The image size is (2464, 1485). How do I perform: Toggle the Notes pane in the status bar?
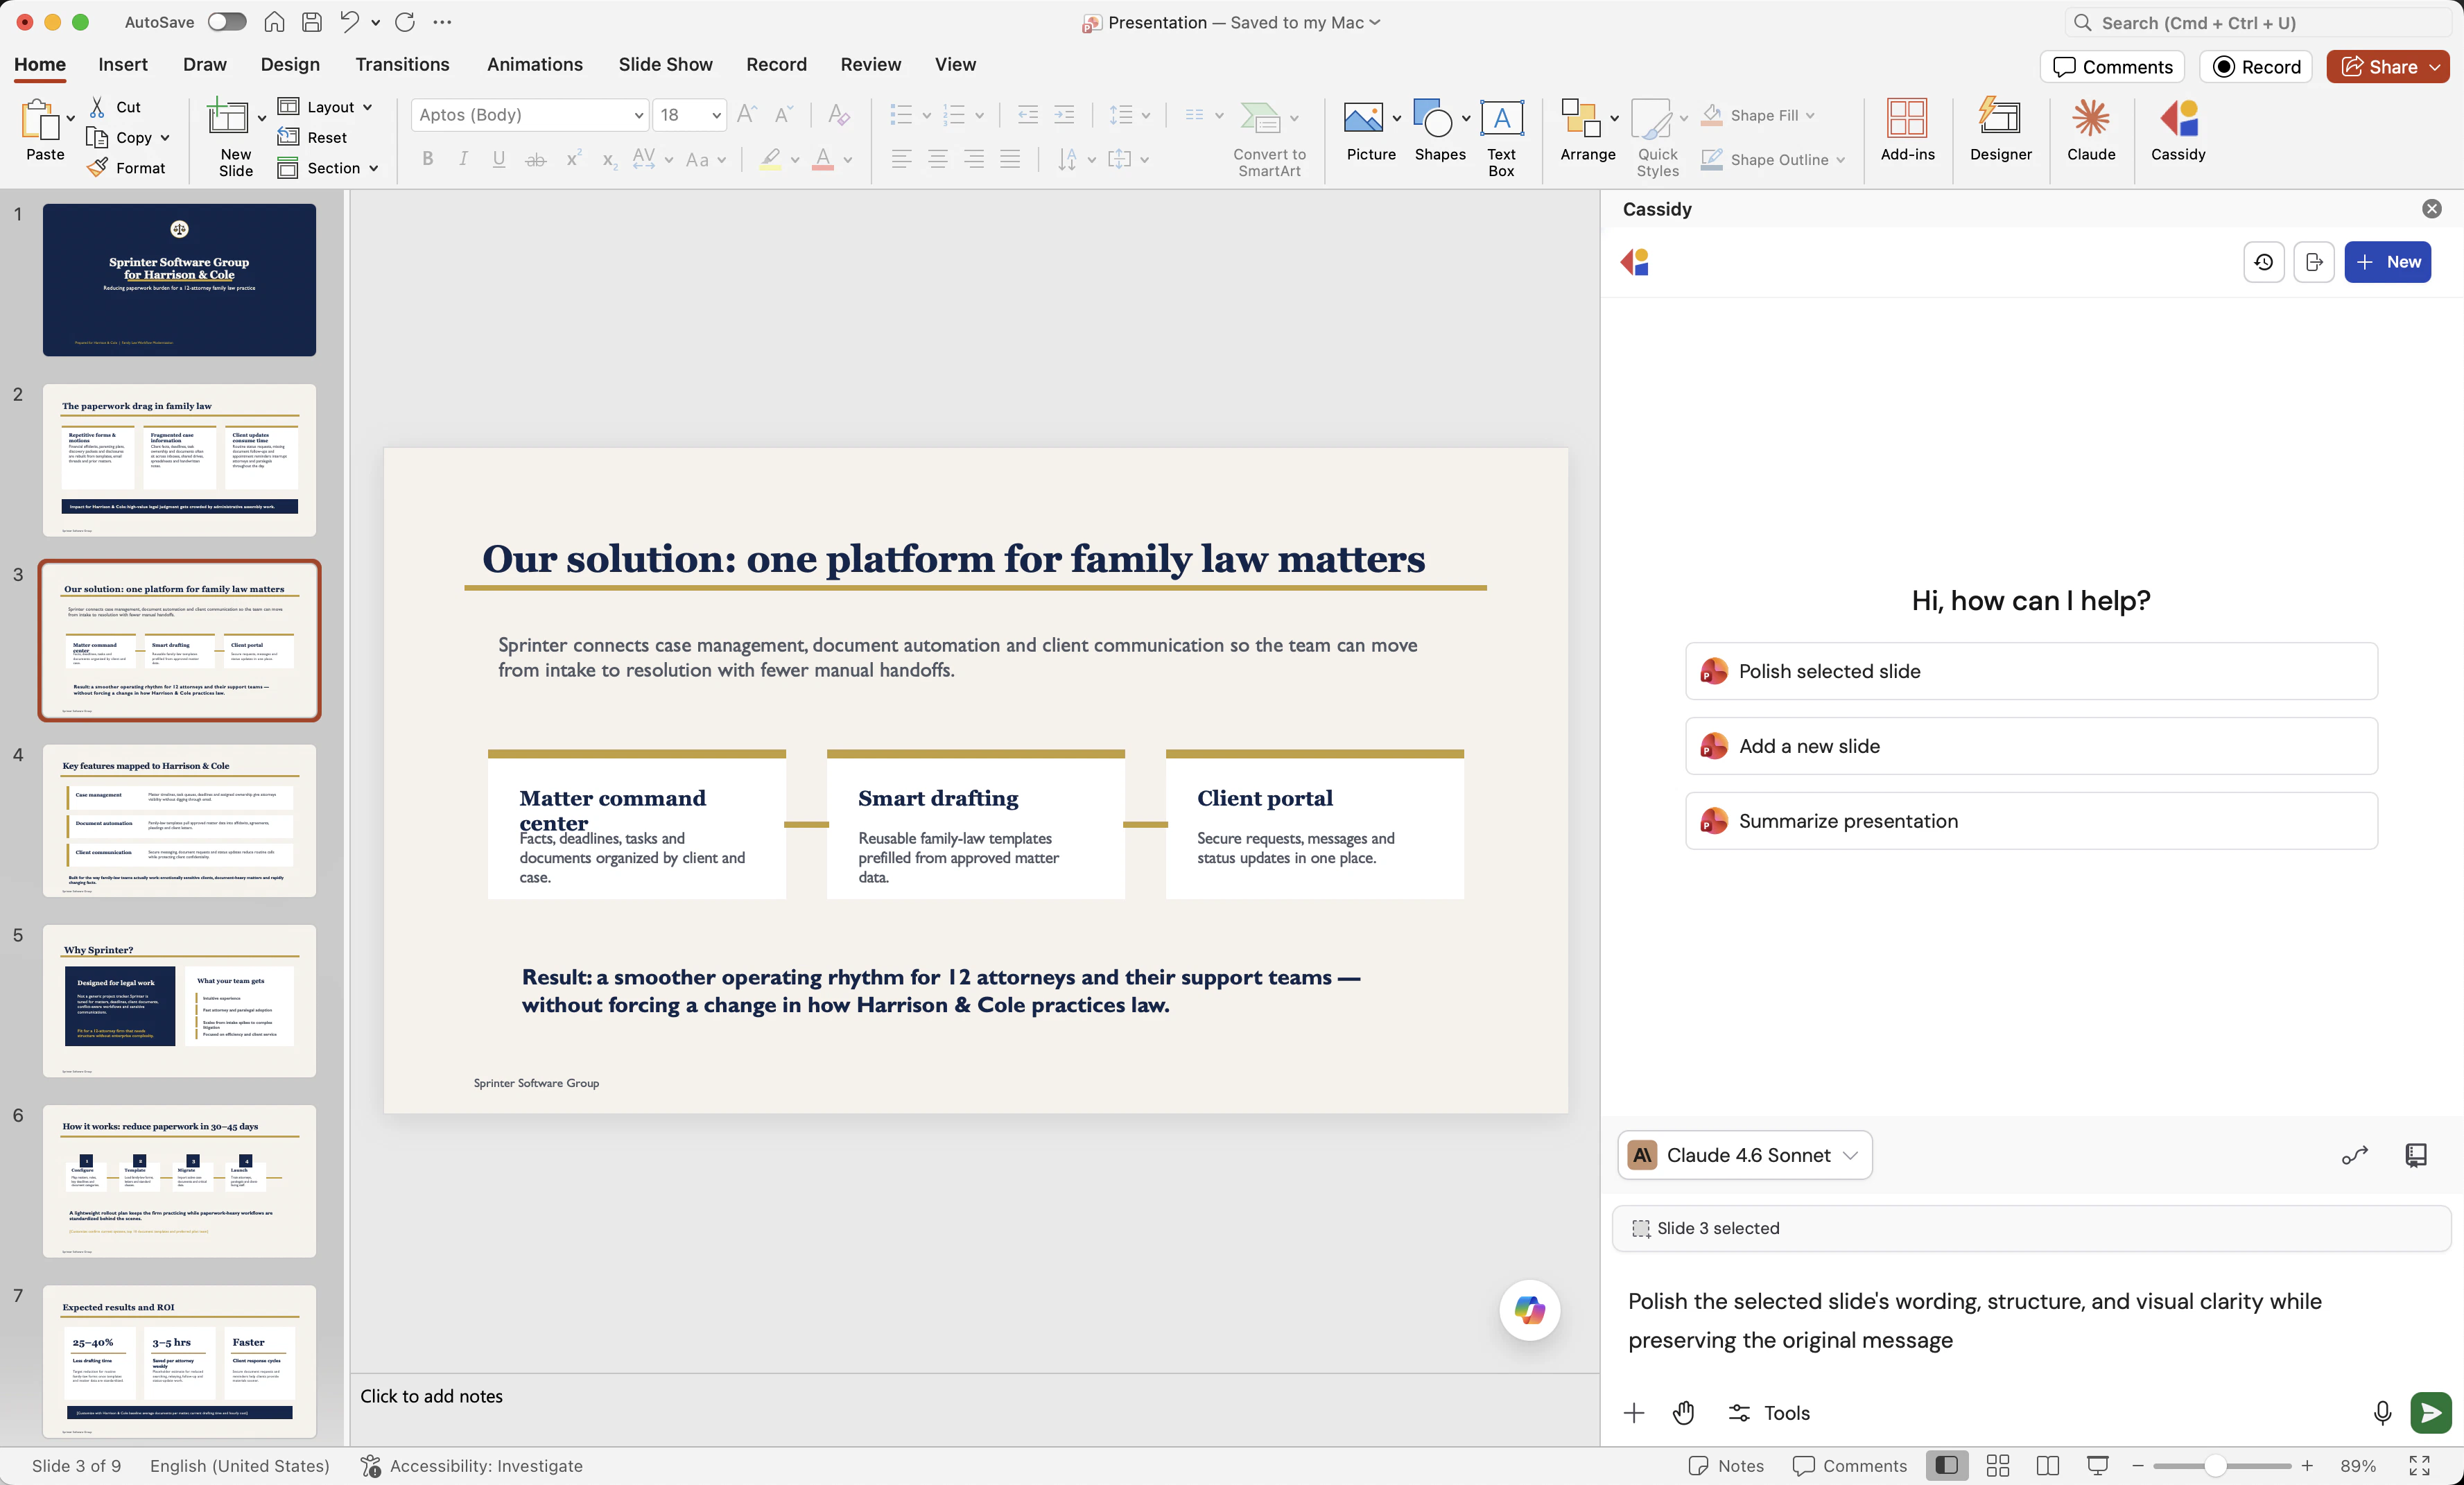[x=1725, y=1465]
